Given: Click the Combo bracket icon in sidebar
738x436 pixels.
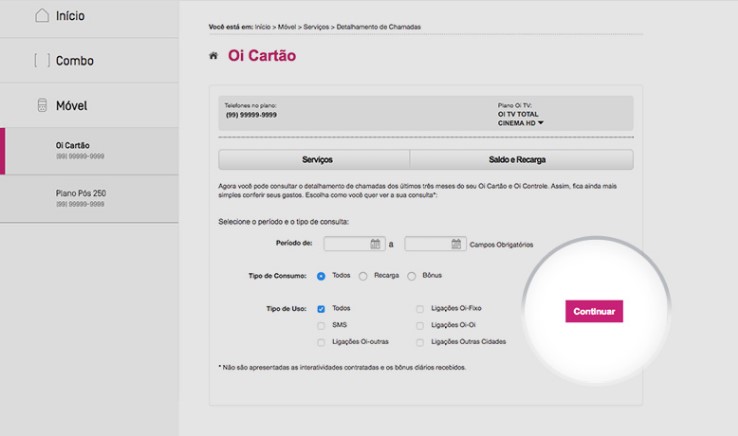Looking at the screenshot, I should [x=42, y=60].
